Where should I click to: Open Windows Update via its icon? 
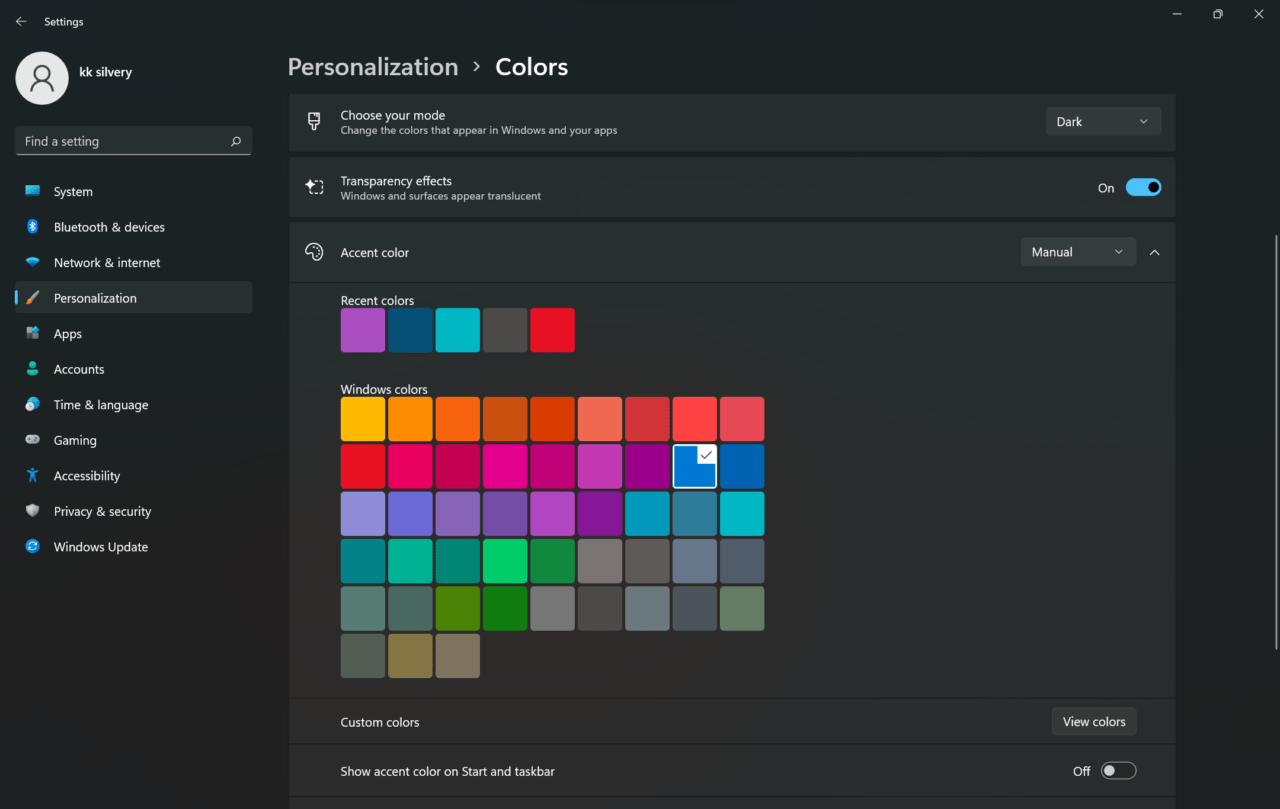(x=31, y=547)
